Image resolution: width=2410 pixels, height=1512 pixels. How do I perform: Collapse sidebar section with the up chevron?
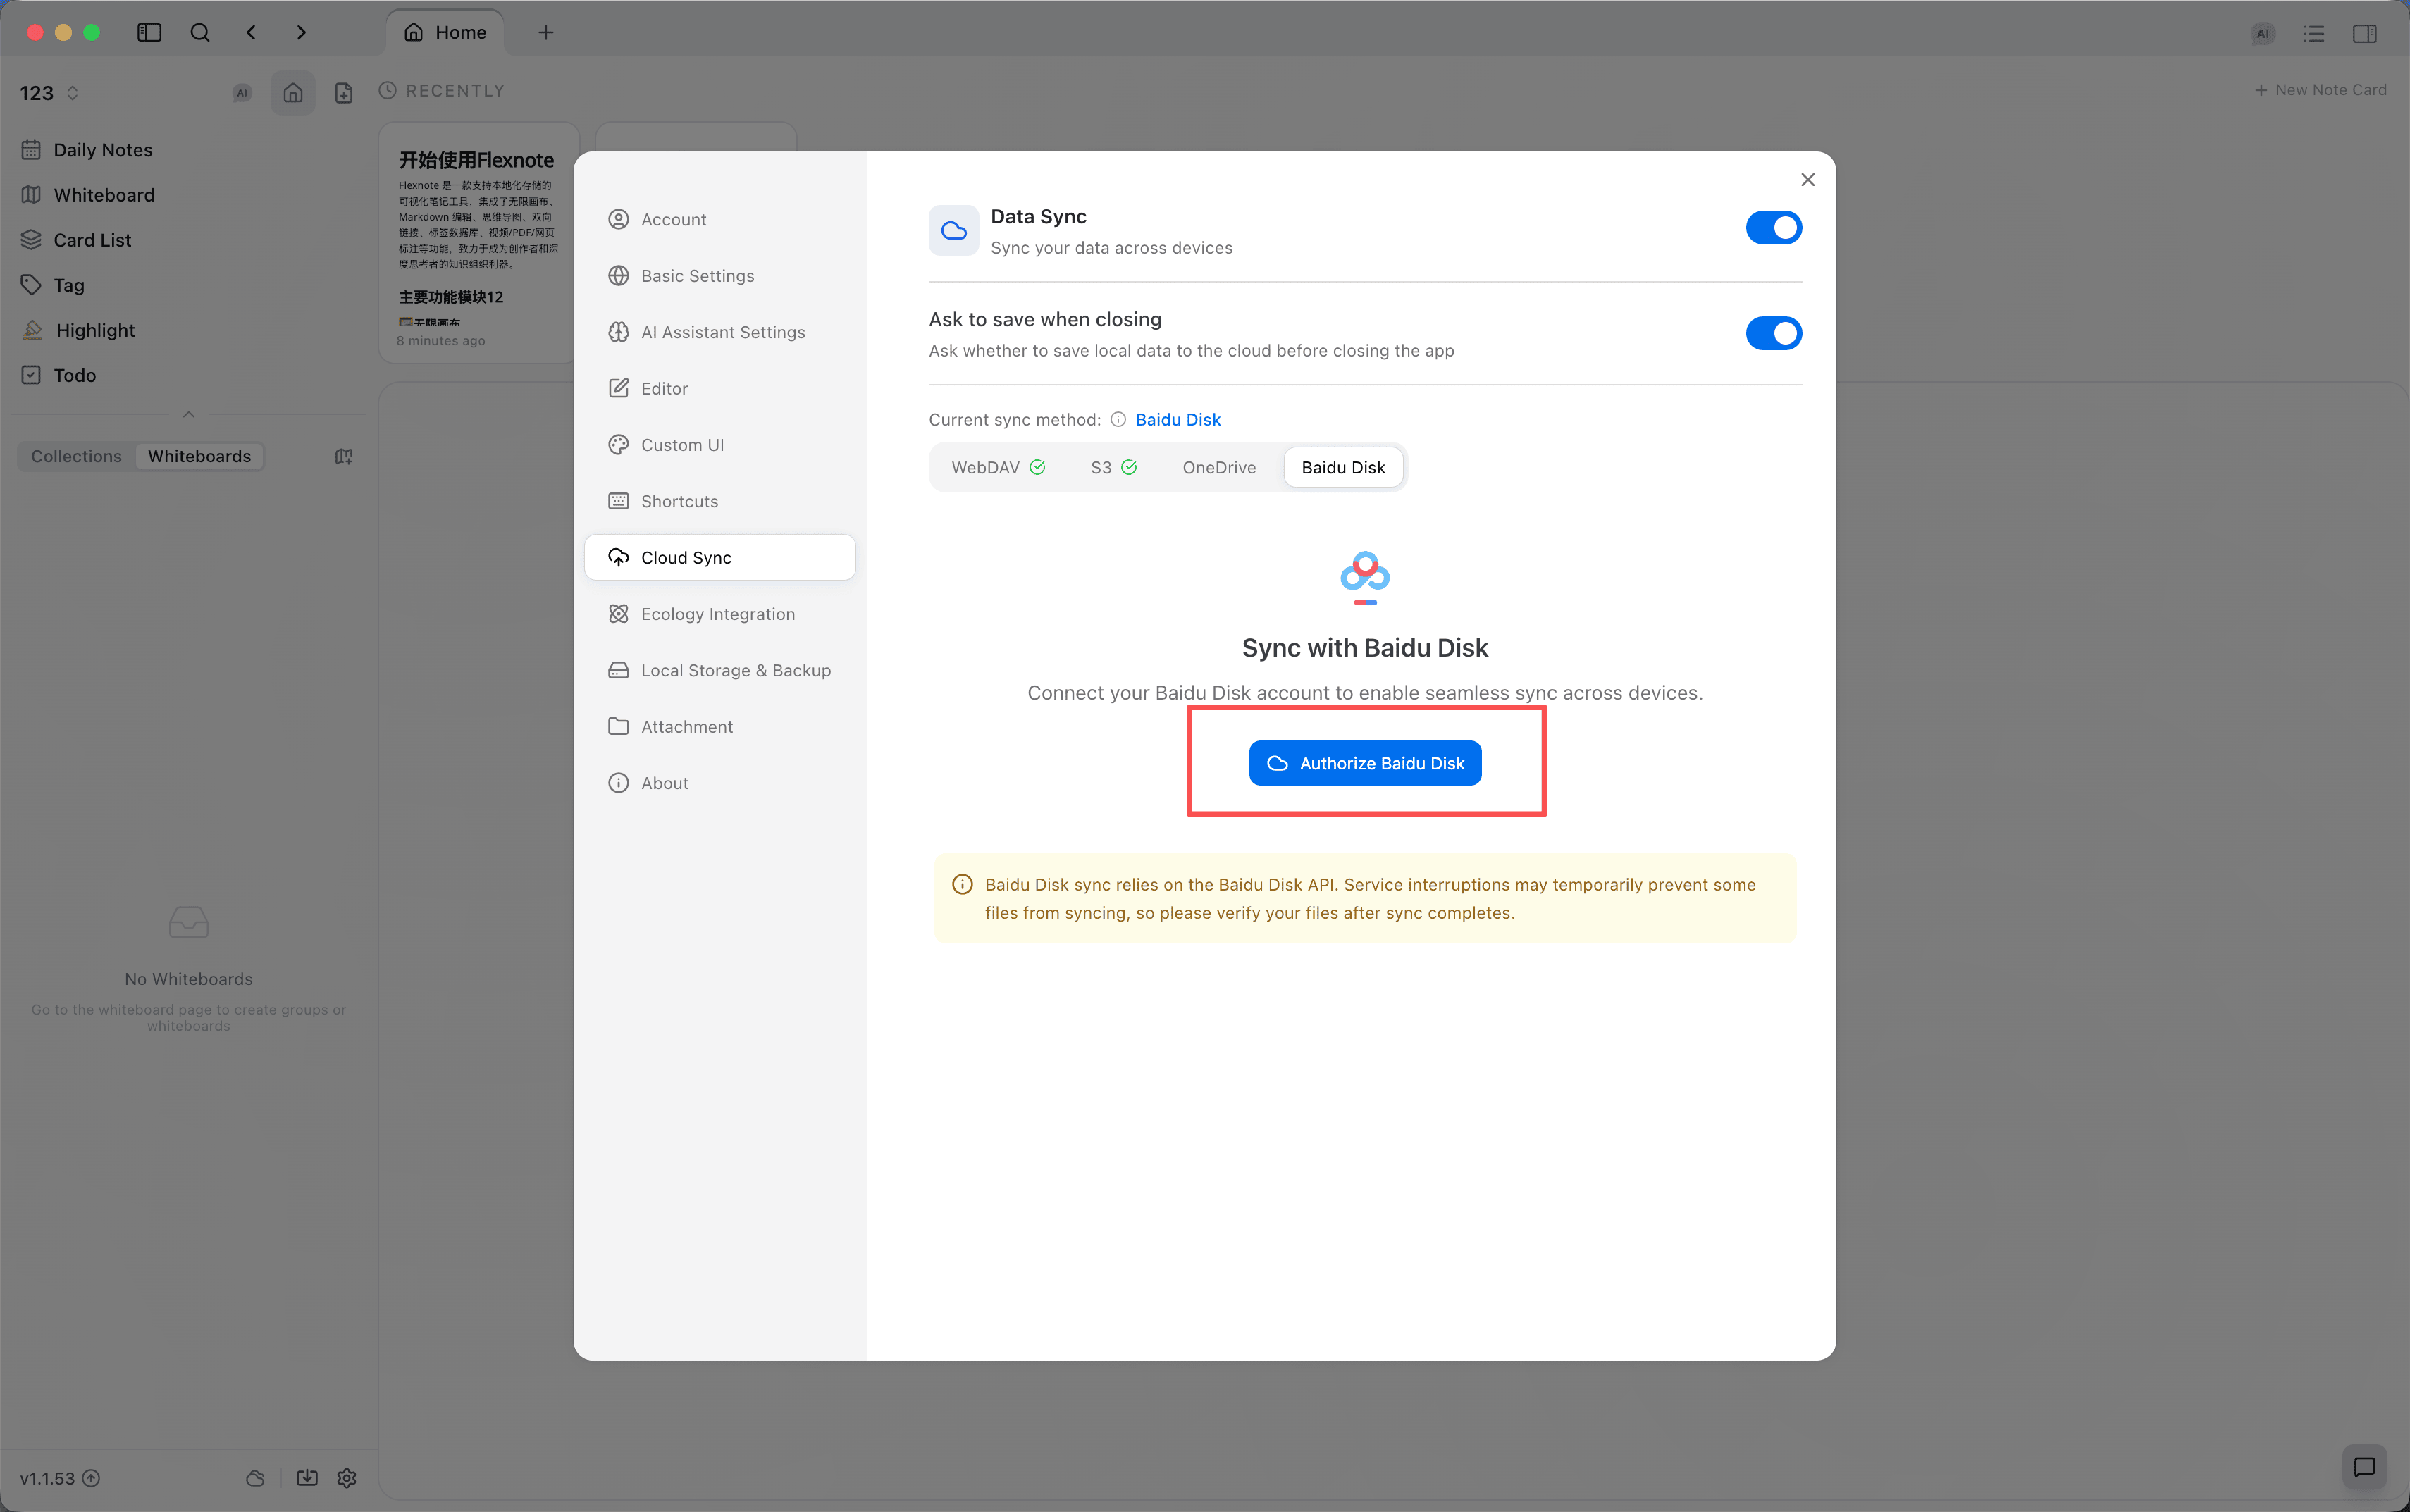pos(188,414)
